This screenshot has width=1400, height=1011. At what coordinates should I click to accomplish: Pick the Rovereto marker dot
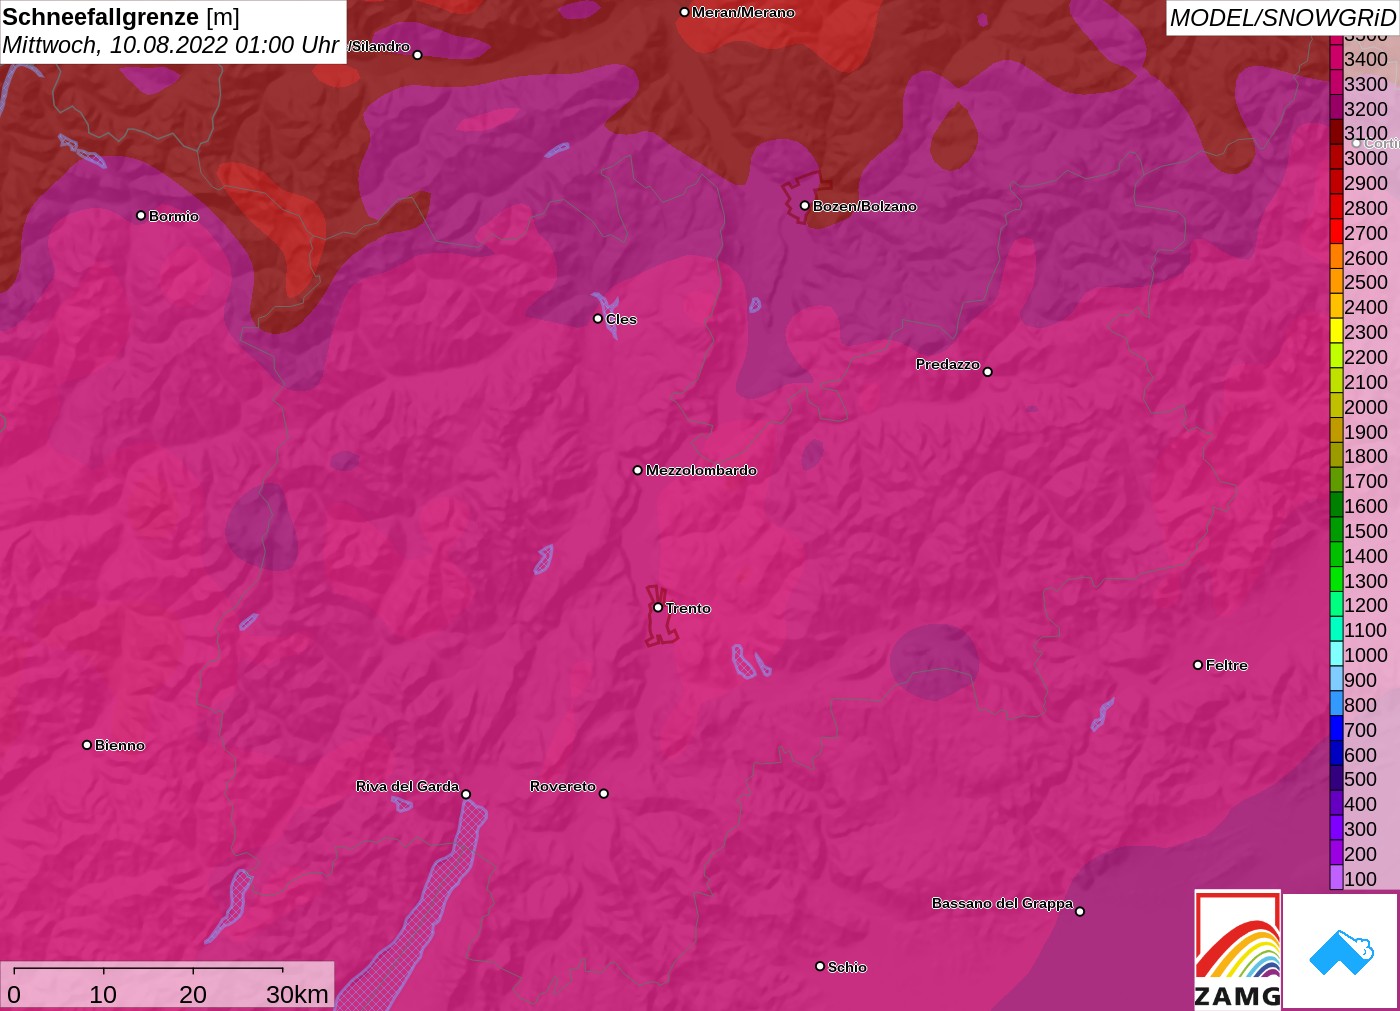click(604, 793)
